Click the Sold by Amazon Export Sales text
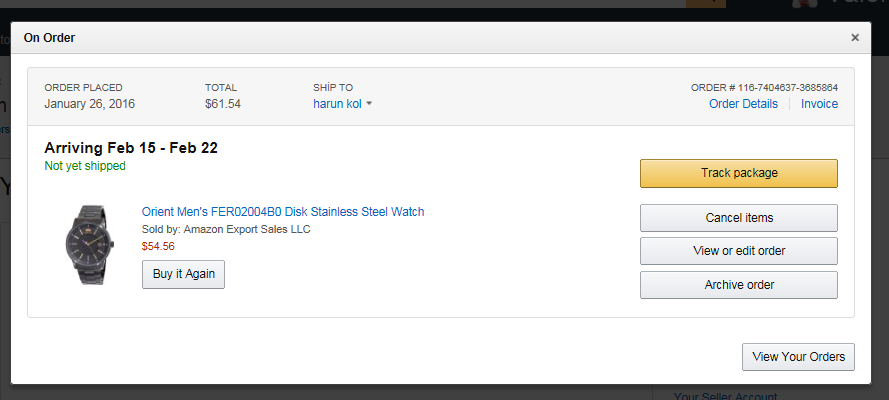 click(226, 229)
